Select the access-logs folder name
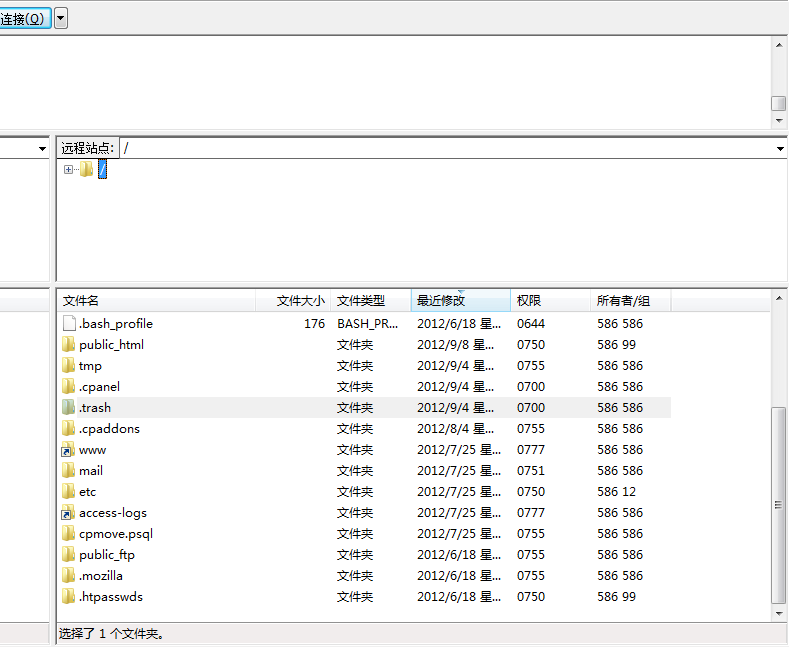789x647 pixels. [x=113, y=513]
